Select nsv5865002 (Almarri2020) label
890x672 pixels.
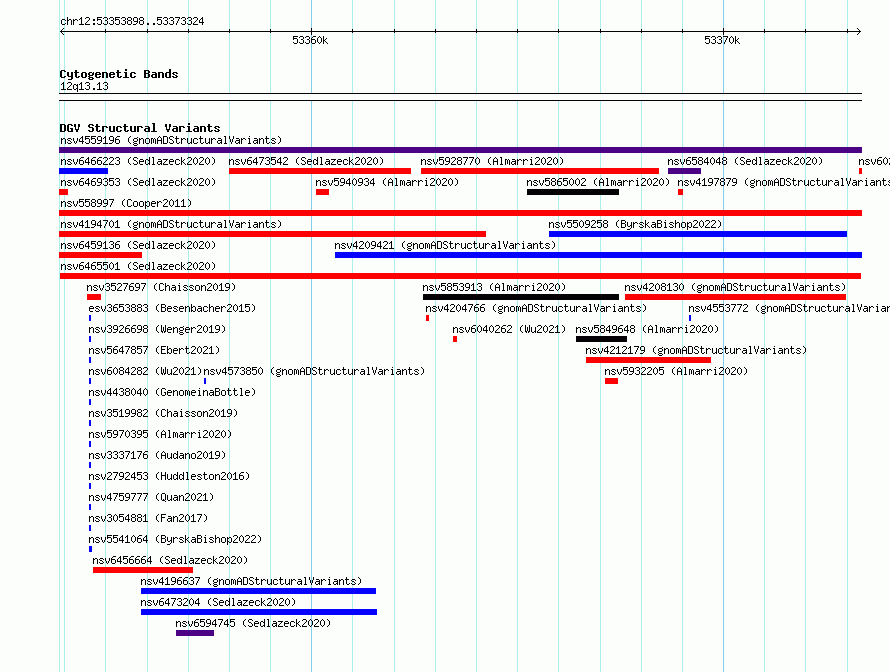click(598, 182)
